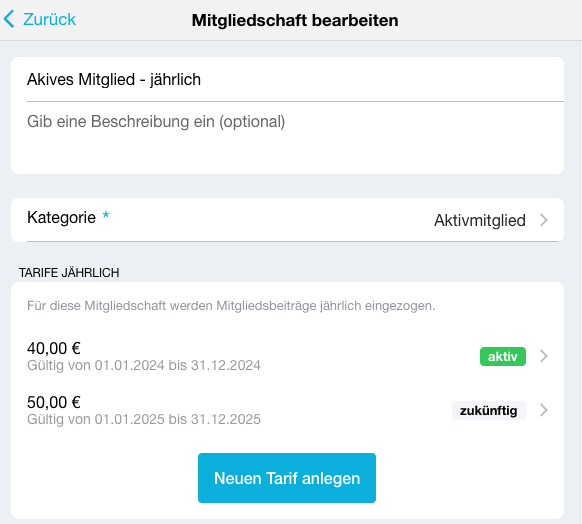The width and height of the screenshot is (582, 524).
Task: Click the blue required asterisk by Kategorie
Action: click(x=106, y=215)
